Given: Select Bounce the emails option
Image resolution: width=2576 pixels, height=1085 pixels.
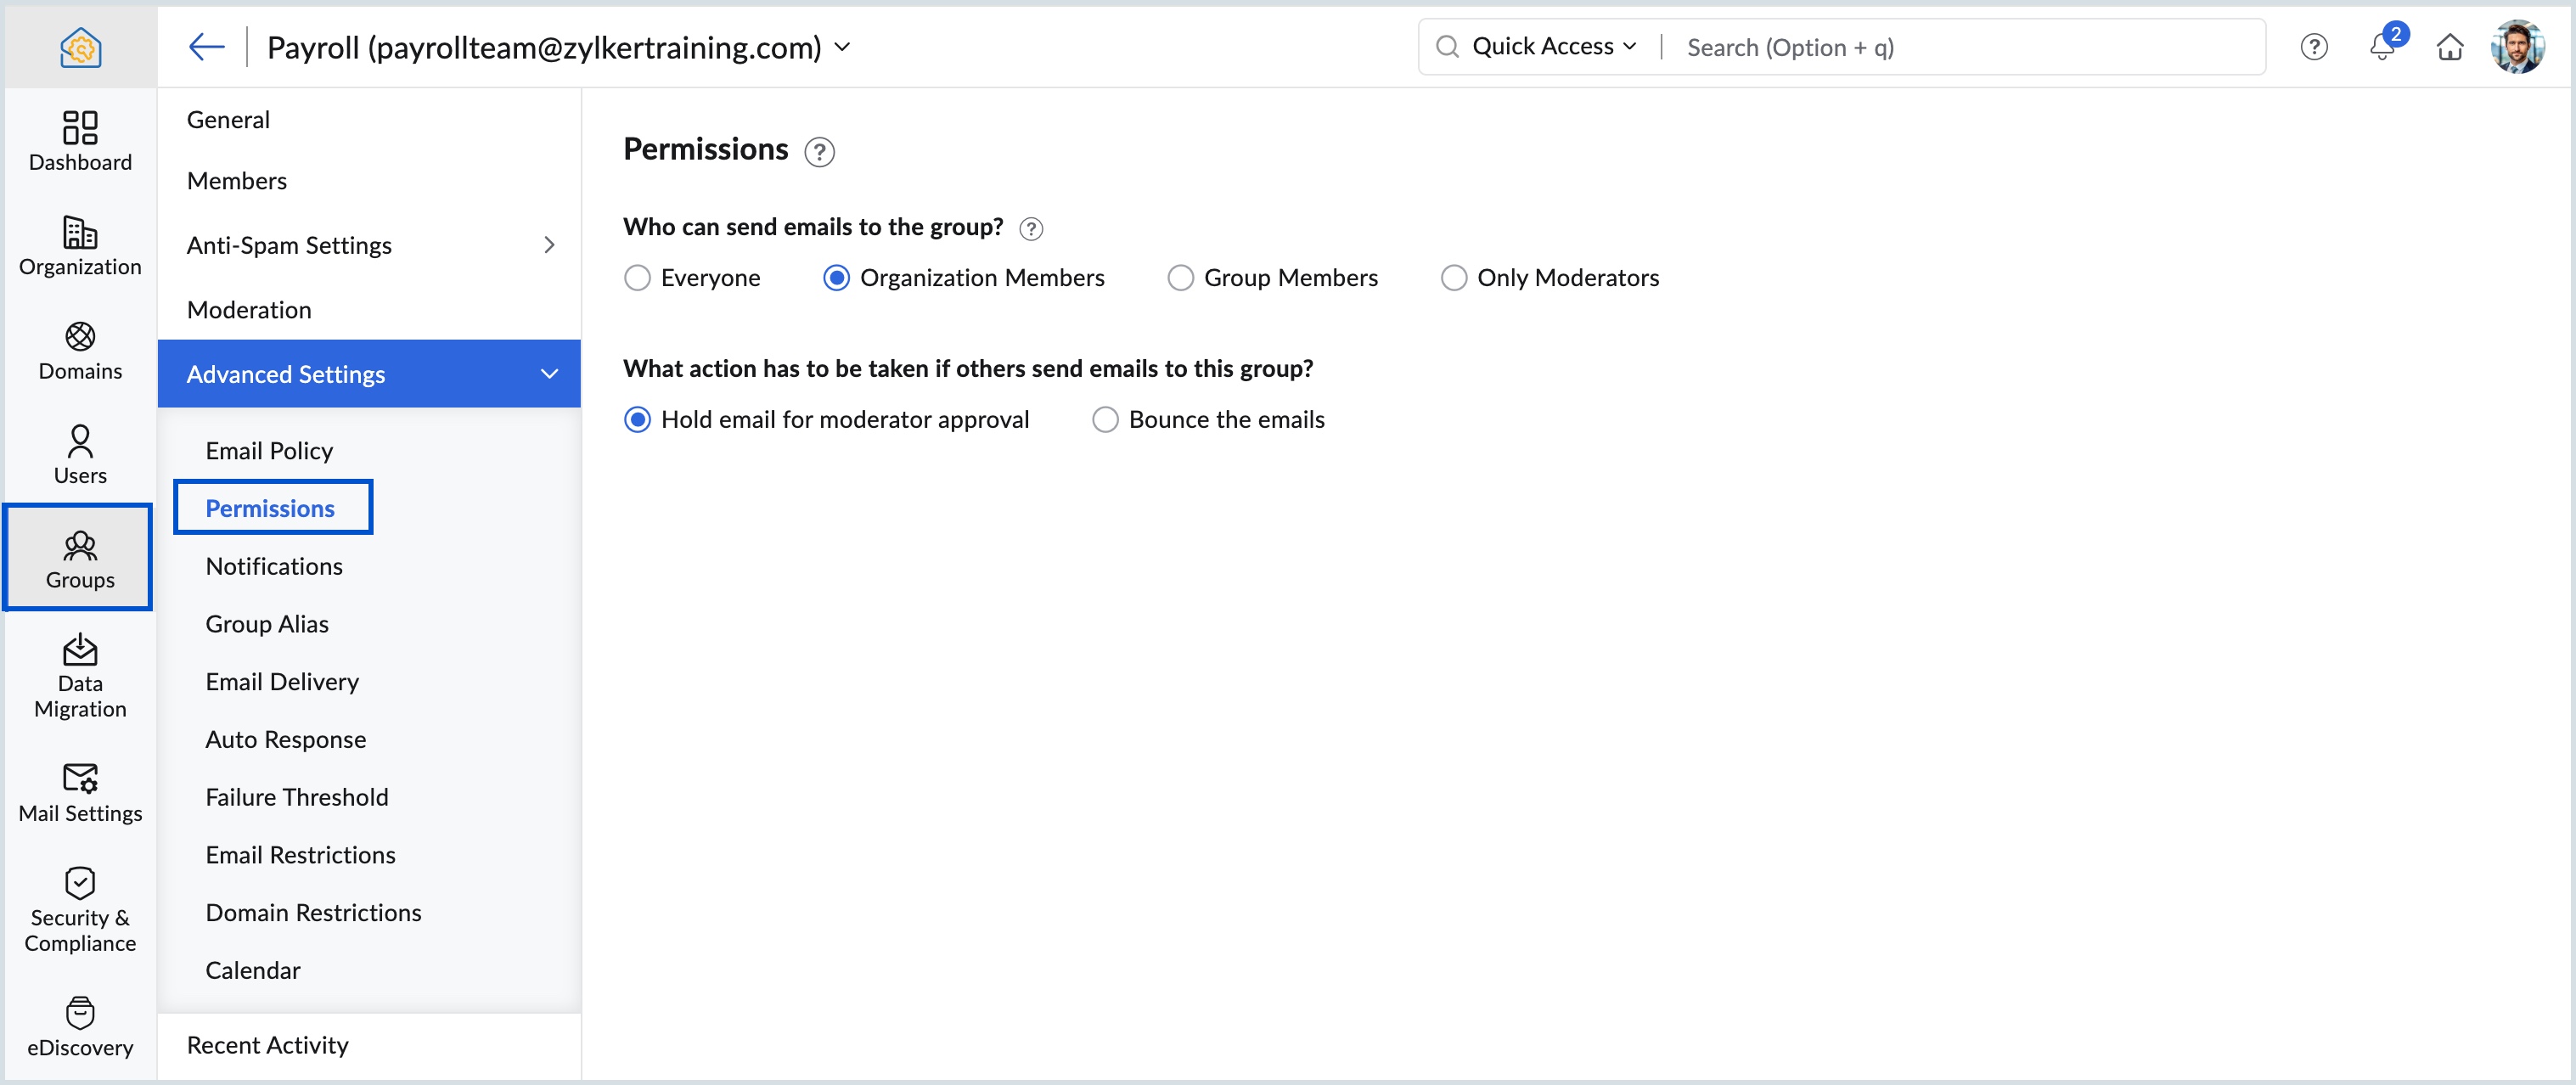Looking at the screenshot, I should pyautogui.click(x=1104, y=419).
